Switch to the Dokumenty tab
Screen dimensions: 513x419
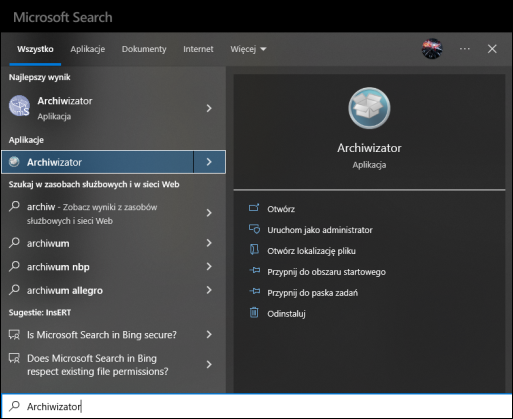pyautogui.click(x=144, y=49)
